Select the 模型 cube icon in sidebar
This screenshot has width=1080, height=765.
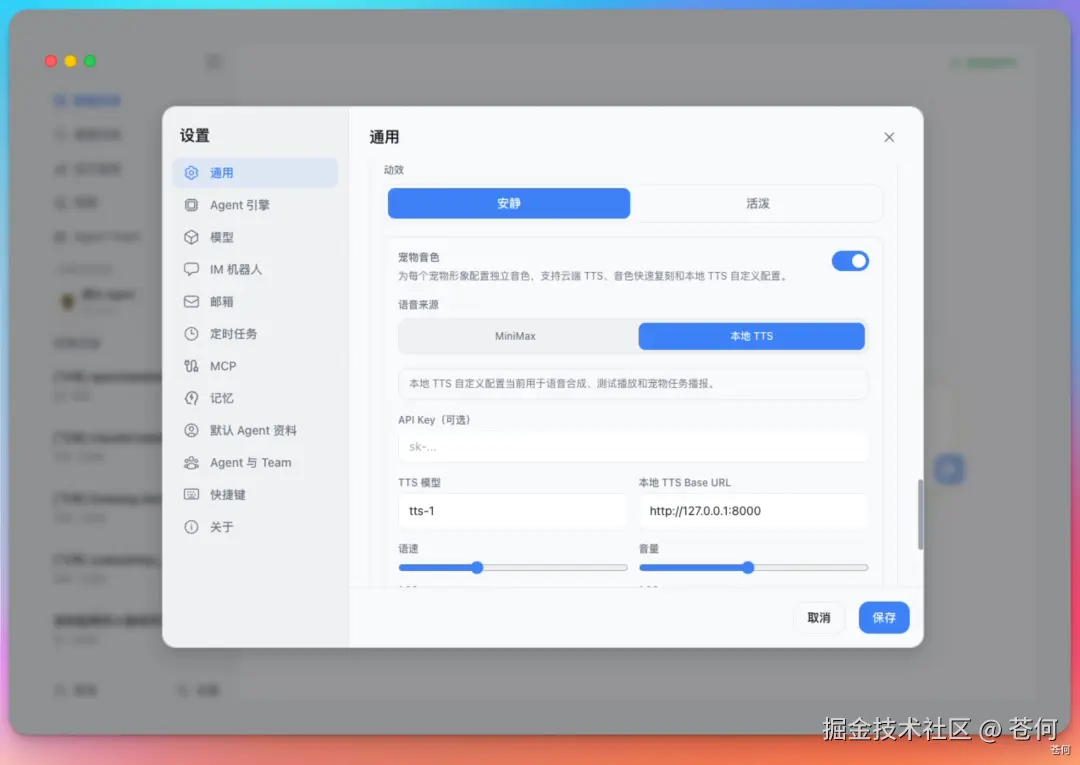click(191, 238)
